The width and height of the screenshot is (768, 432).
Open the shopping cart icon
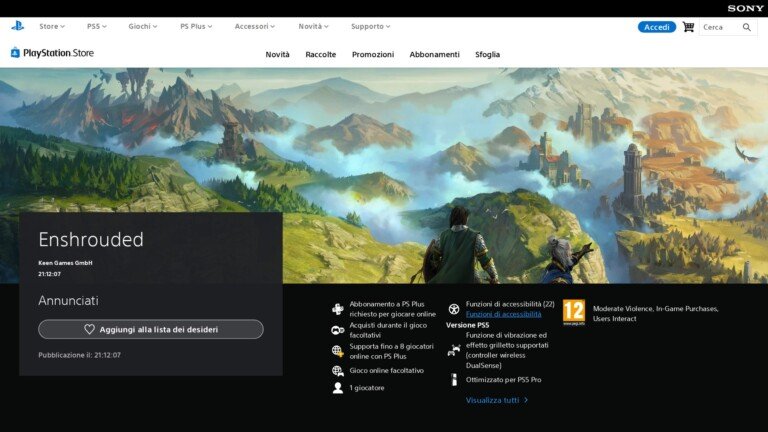coord(688,27)
